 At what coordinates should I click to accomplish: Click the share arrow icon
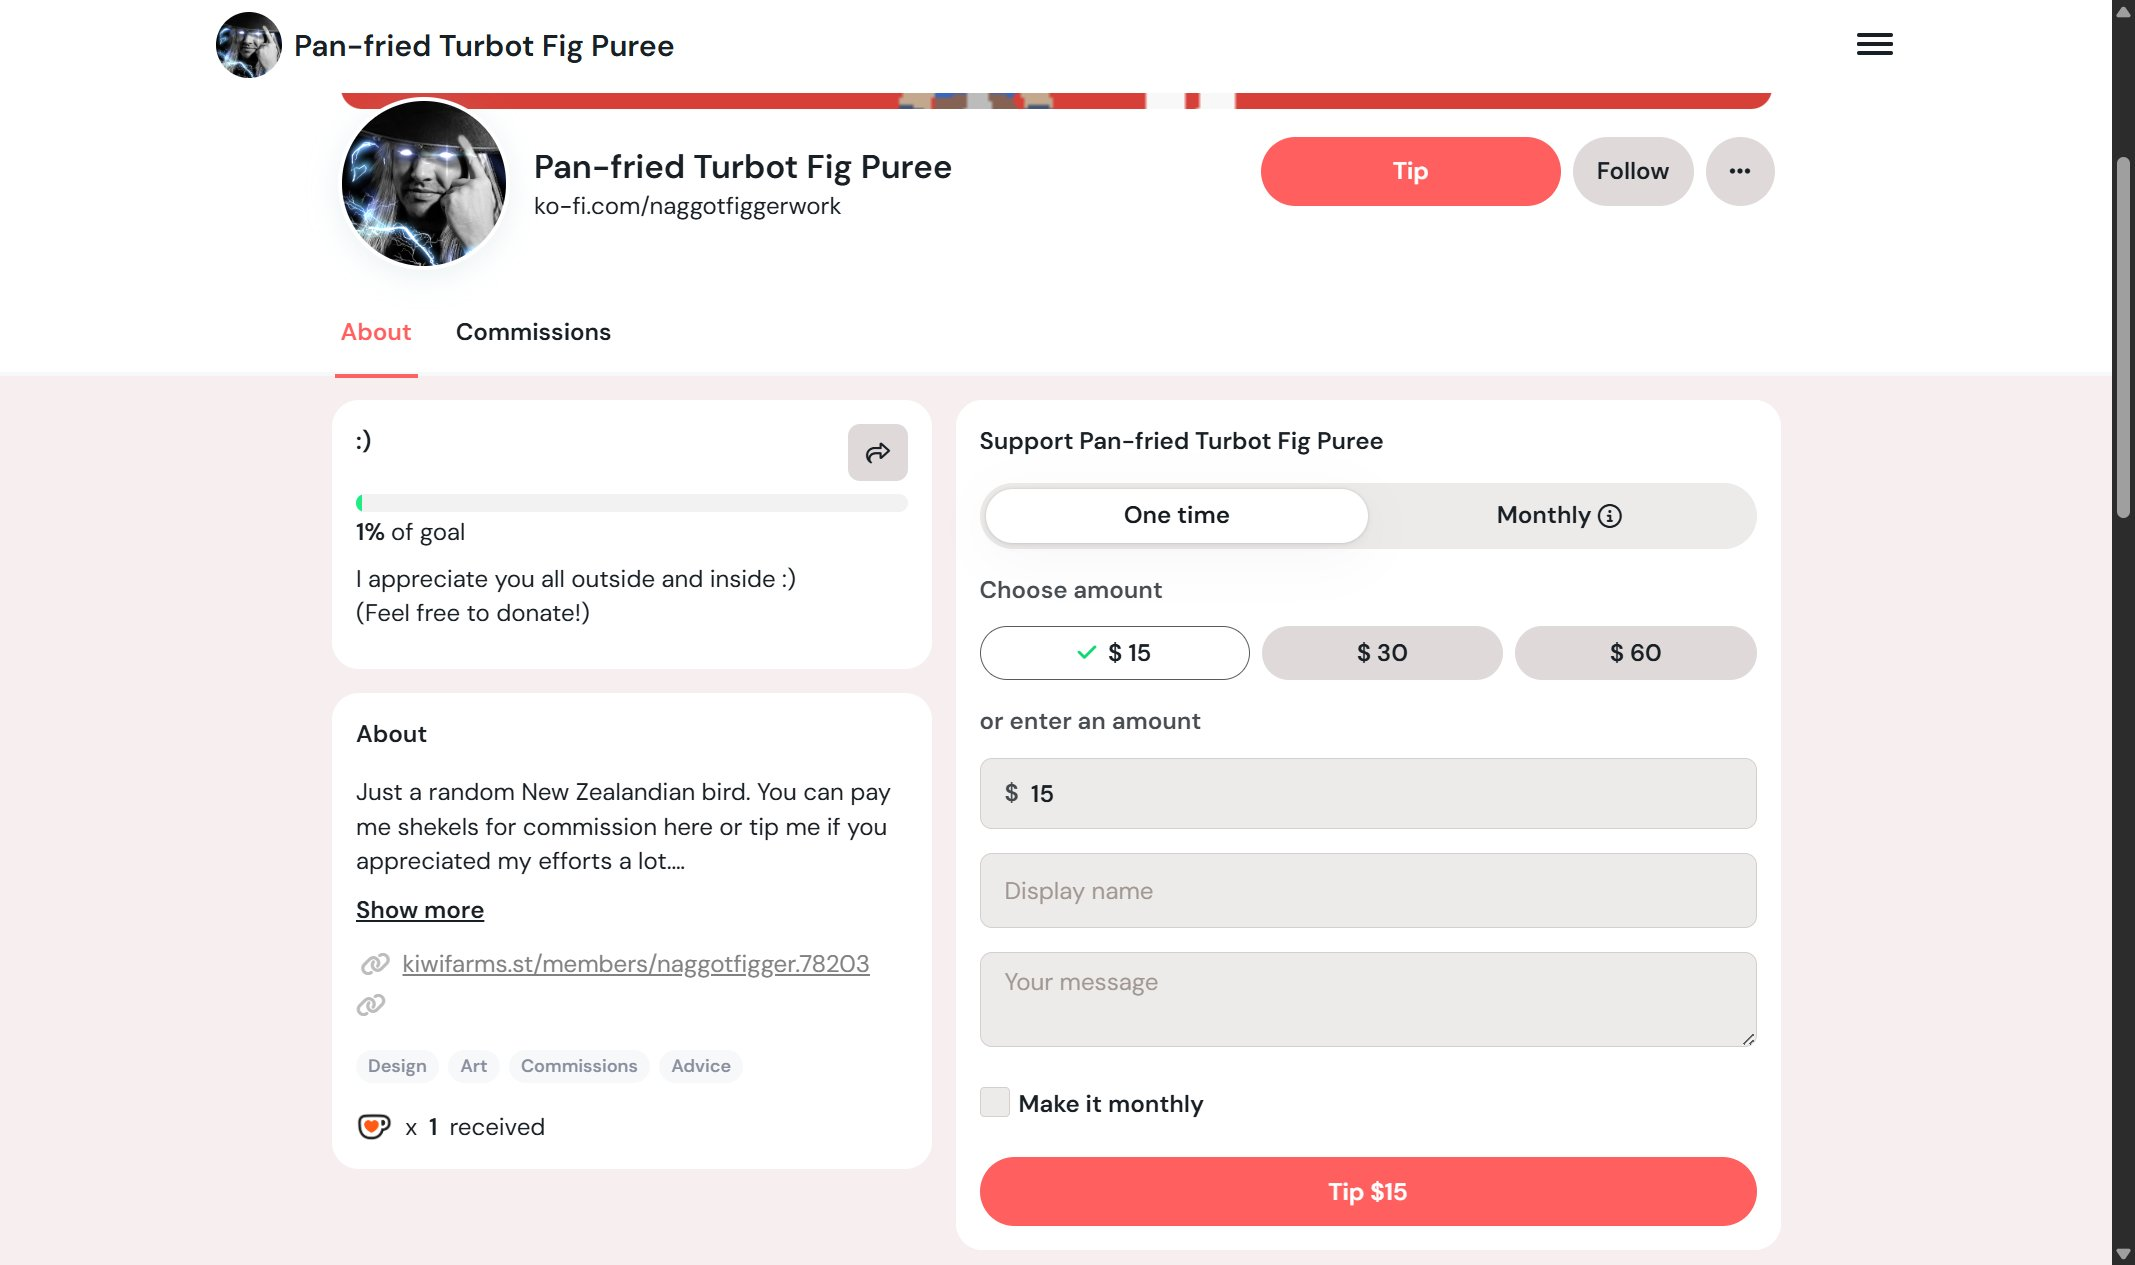click(x=877, y=453)
